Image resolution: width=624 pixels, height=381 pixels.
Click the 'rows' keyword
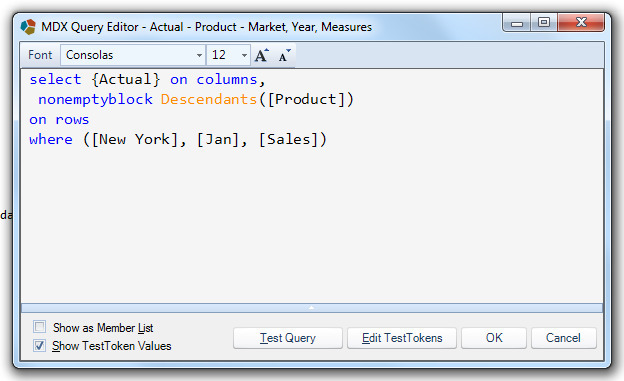pyautogui.click(x=72, y=120)
